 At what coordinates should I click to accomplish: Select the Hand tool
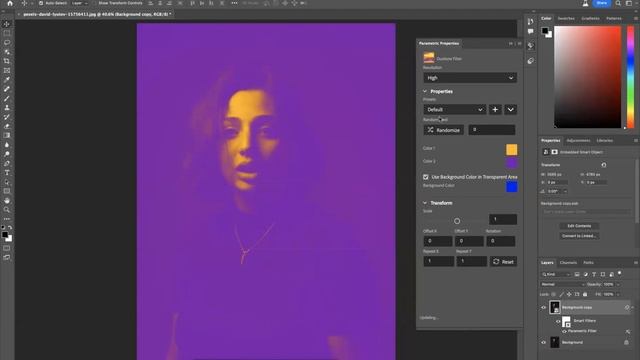click(x=7, y=200)
